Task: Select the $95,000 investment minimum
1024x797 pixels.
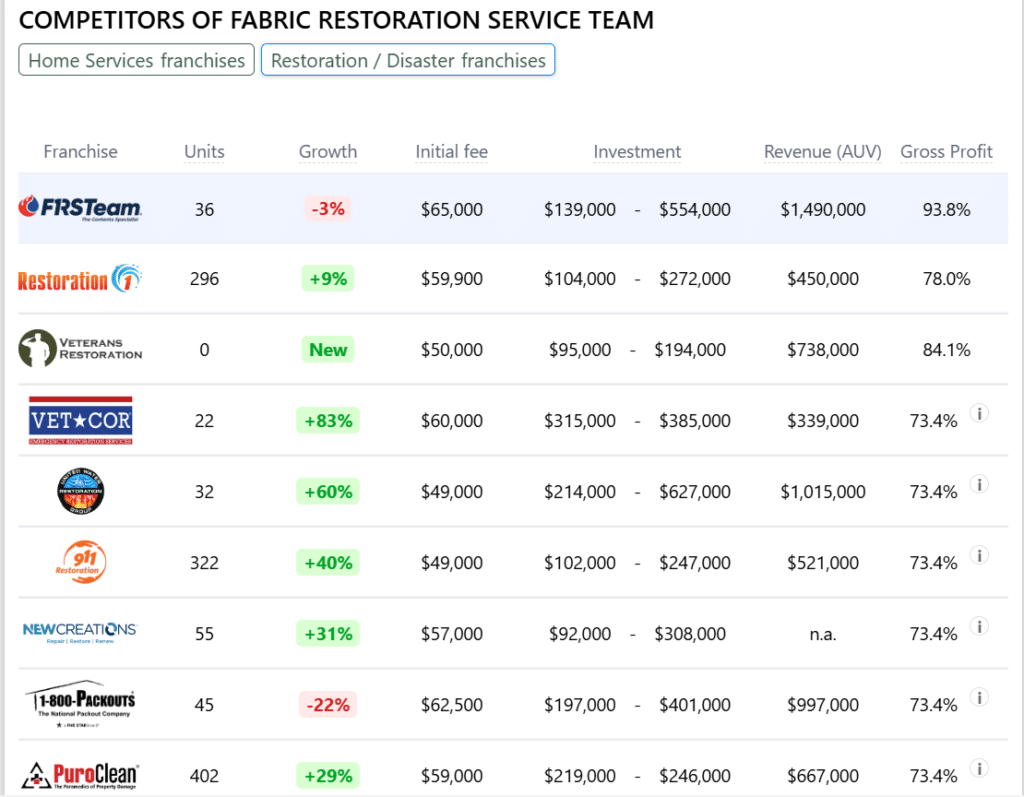Action: tap(580, 350)
